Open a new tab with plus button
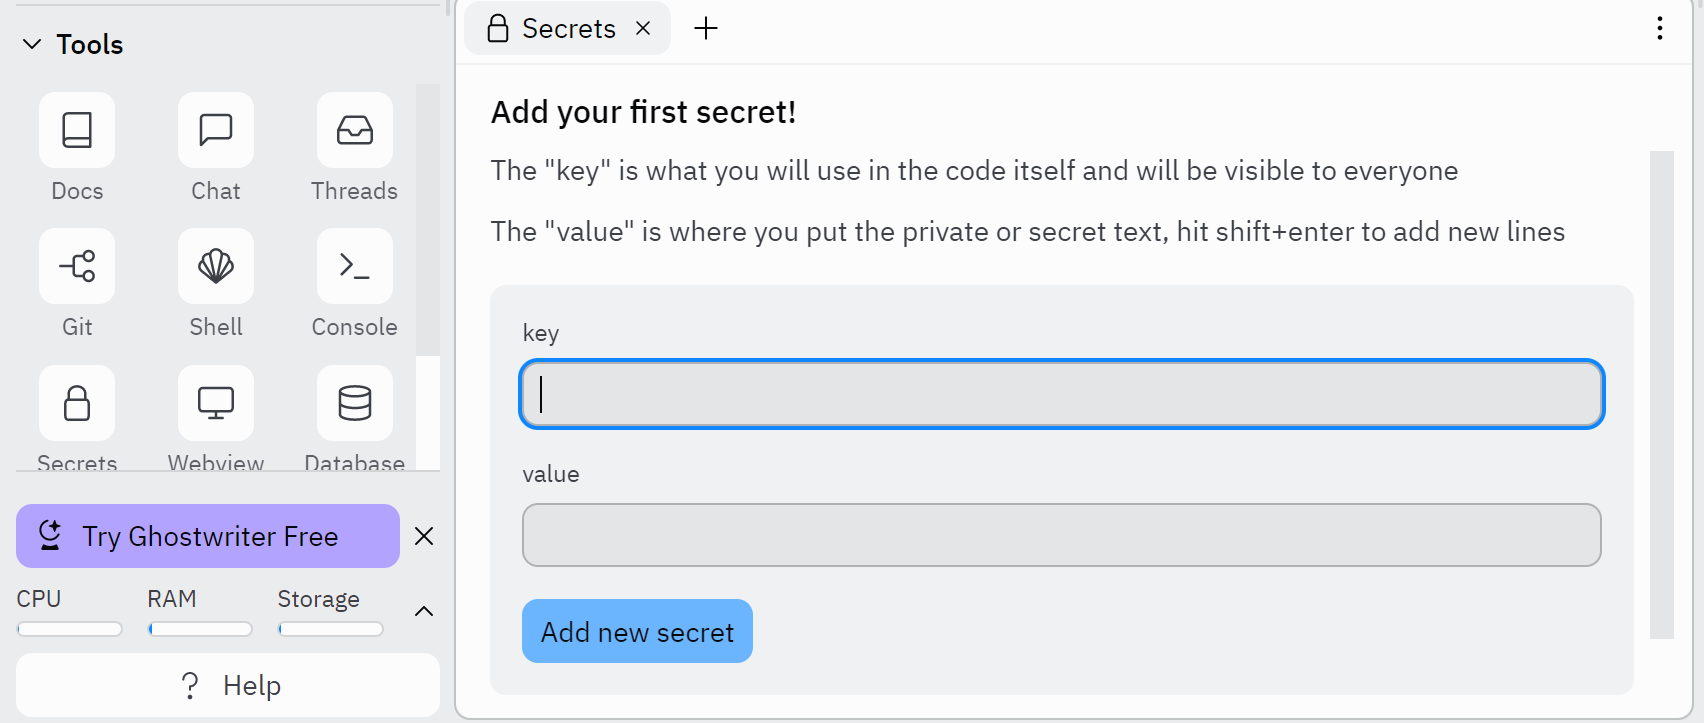The width and height of the screenshot is (1704, 723). coord(706,28)
